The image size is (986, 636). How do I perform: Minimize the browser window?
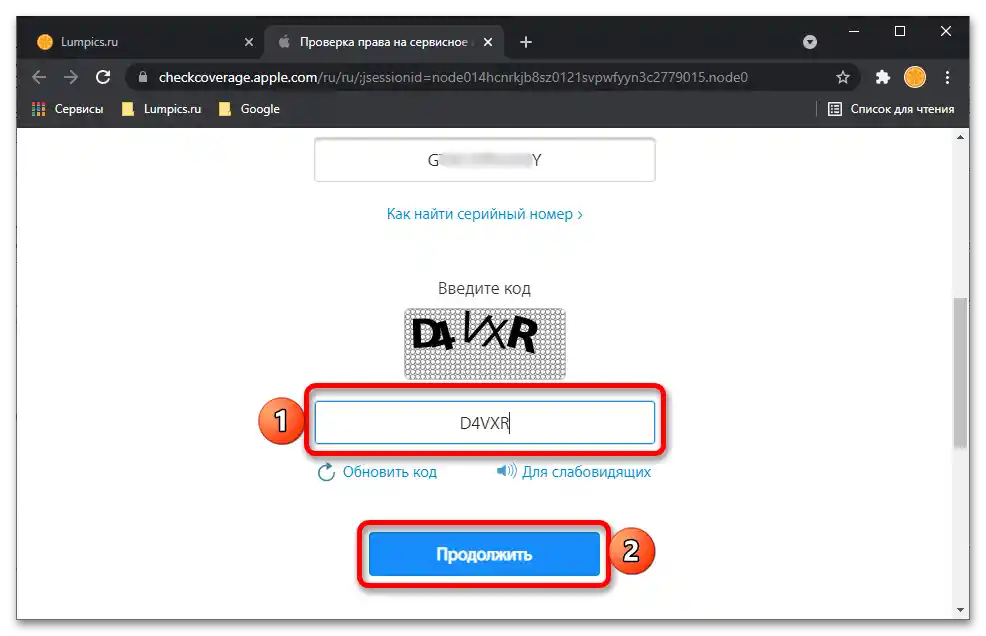coord(854,31)
